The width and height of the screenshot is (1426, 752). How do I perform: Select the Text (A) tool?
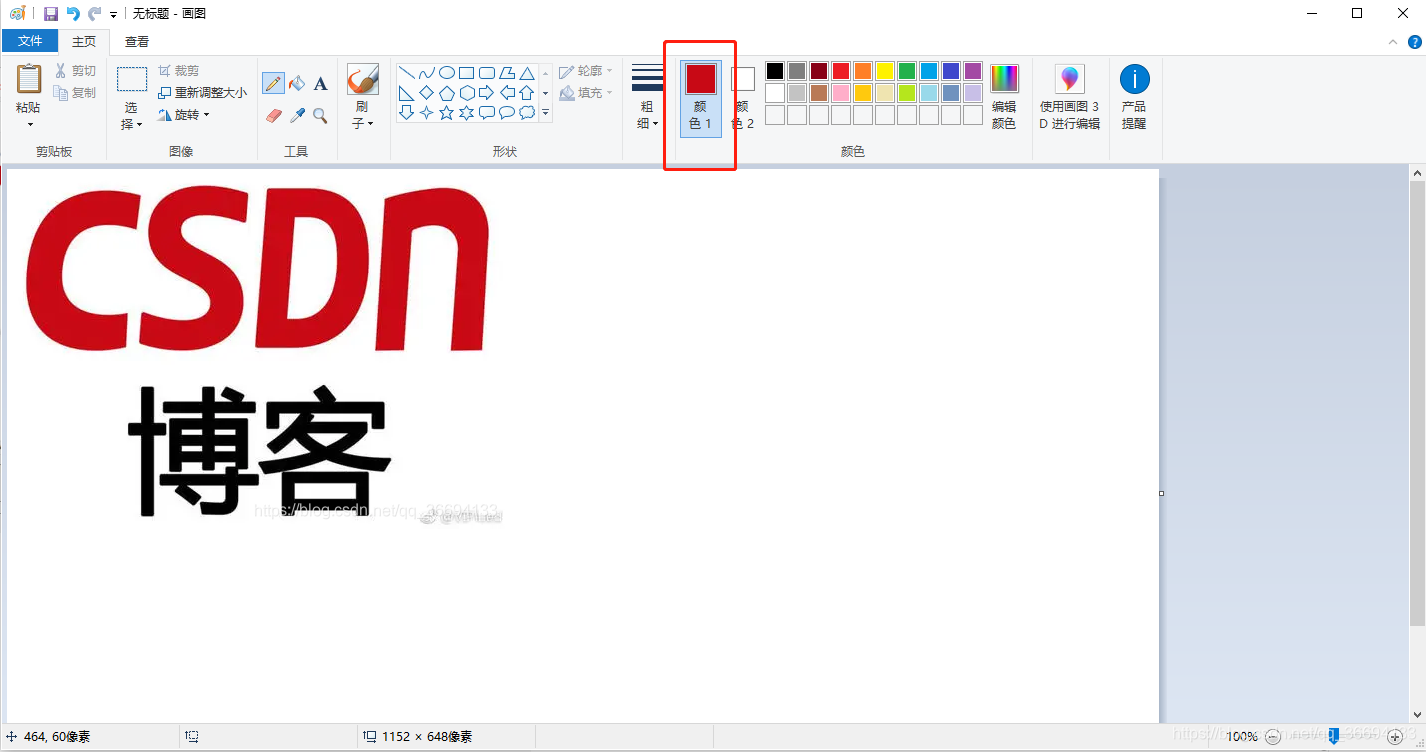pyautogui.click(x=320, y=83)
